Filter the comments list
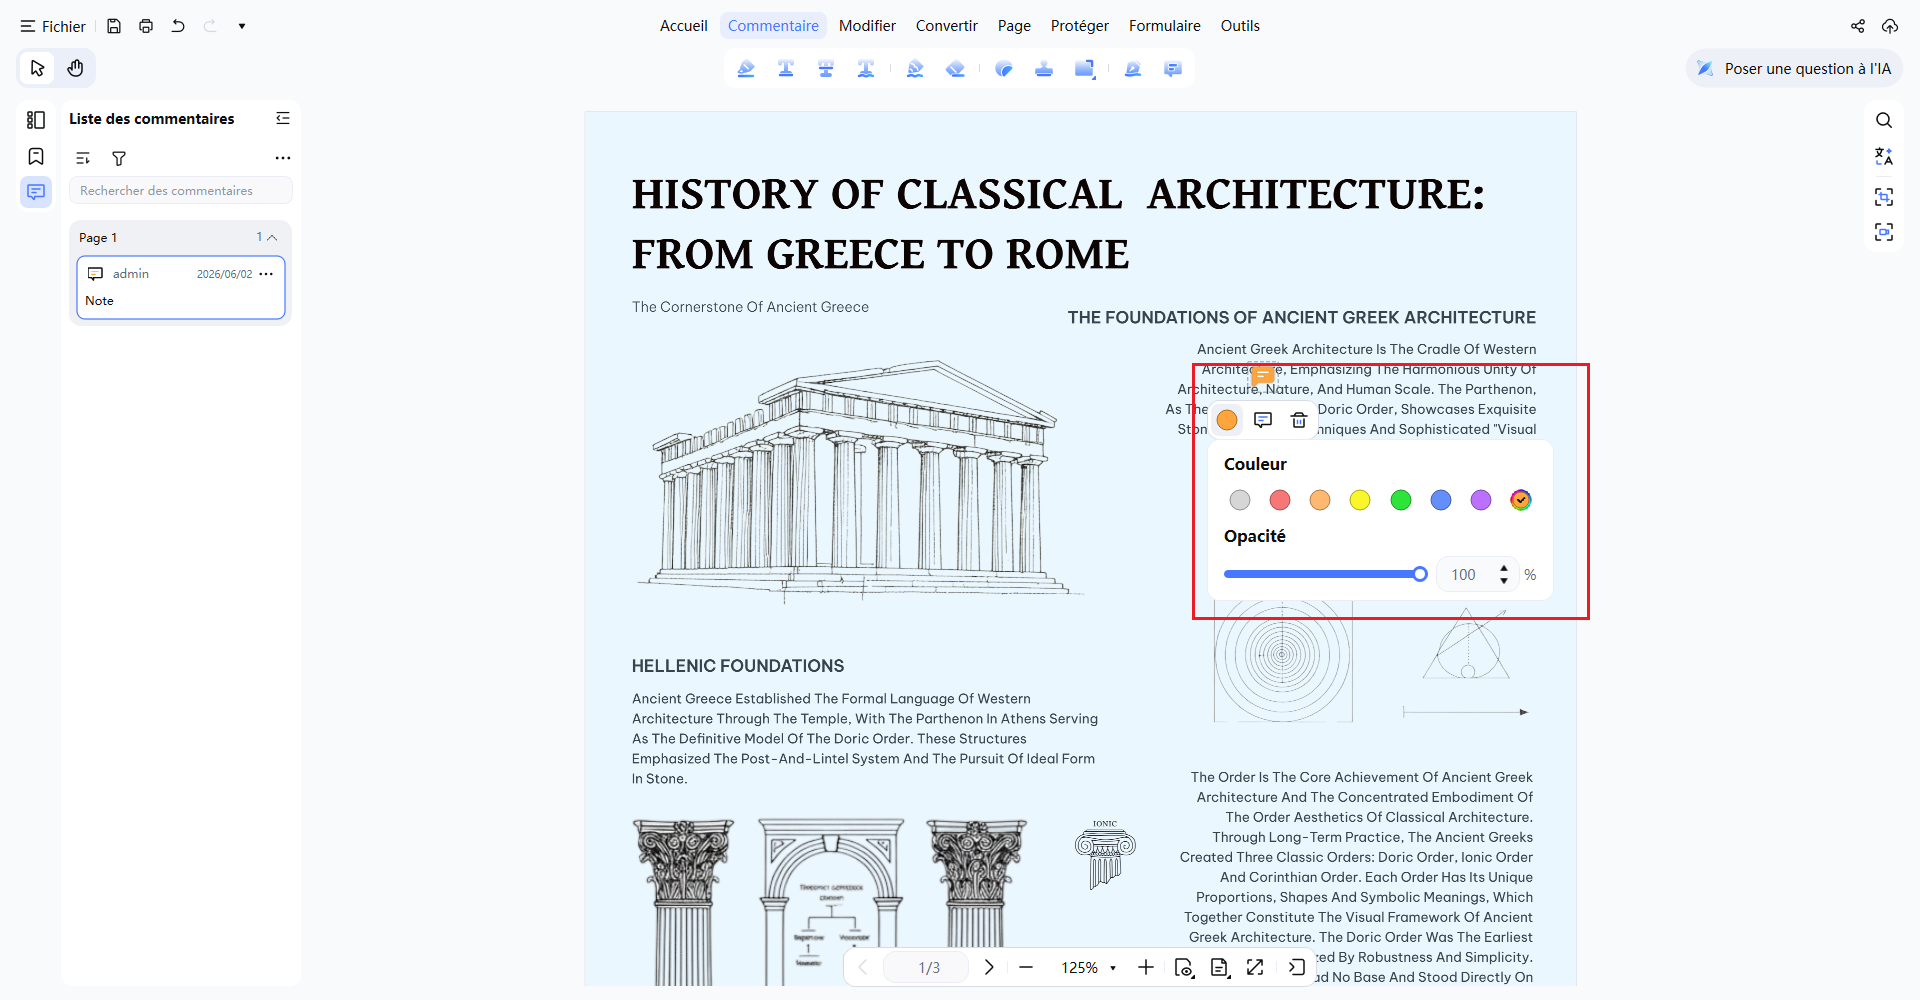 click(119, 158)
